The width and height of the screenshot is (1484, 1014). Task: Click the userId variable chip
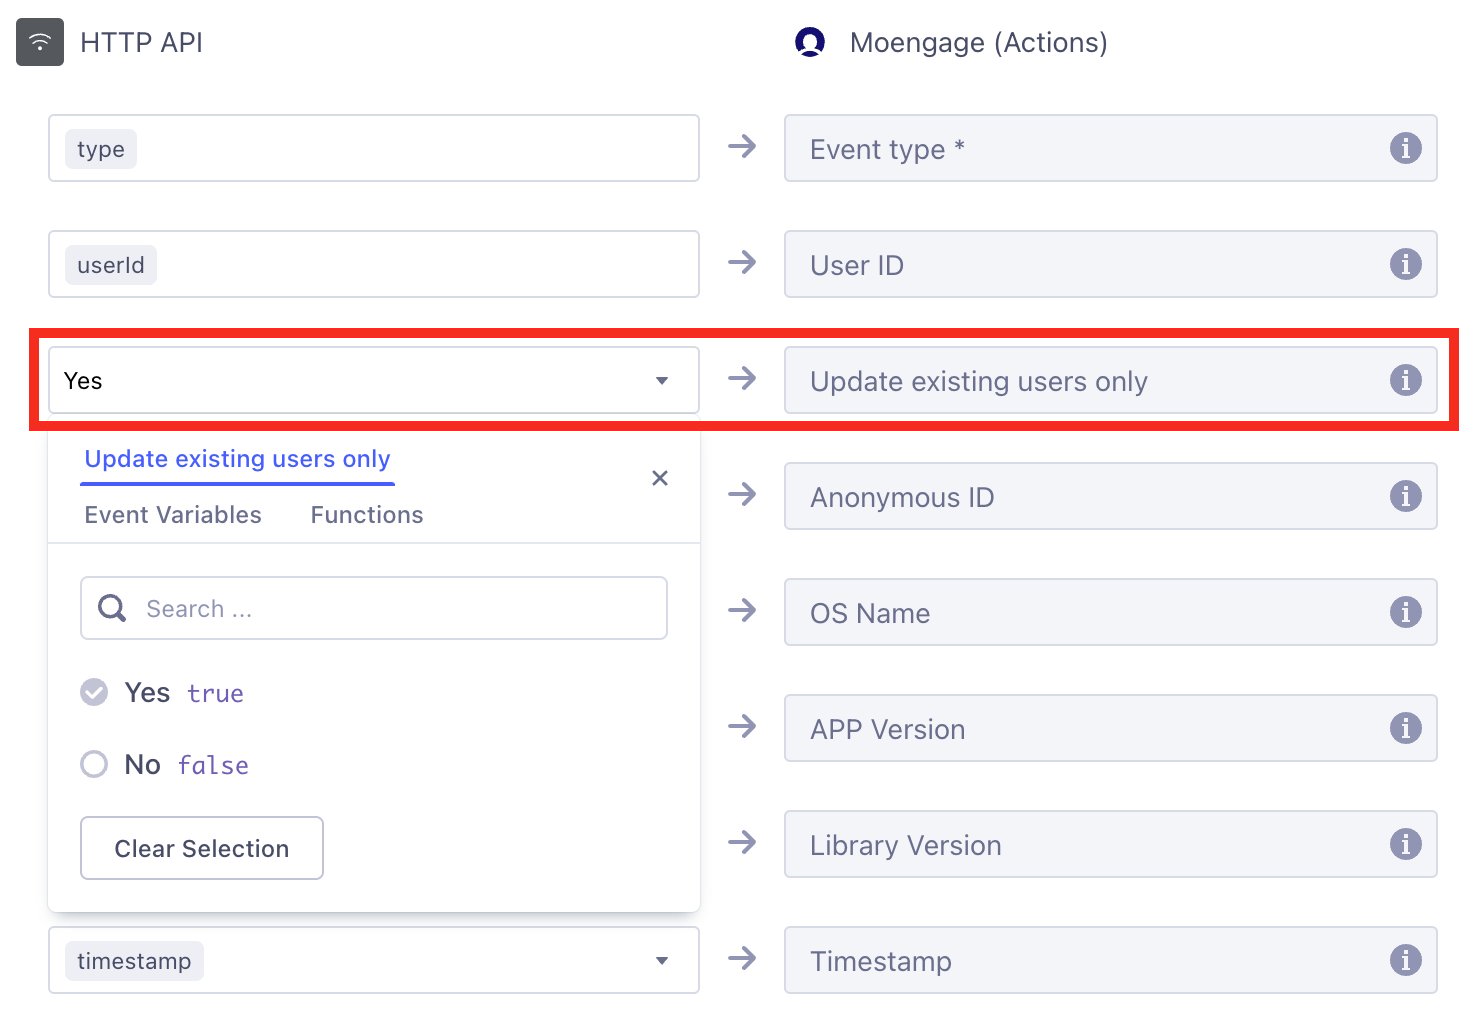pos(111,265)
